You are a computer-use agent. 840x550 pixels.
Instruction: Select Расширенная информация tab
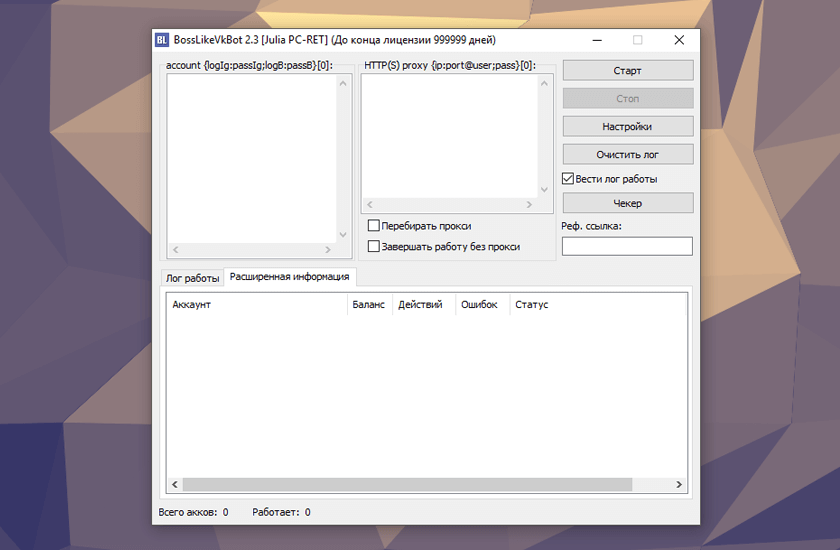point(289,276)
